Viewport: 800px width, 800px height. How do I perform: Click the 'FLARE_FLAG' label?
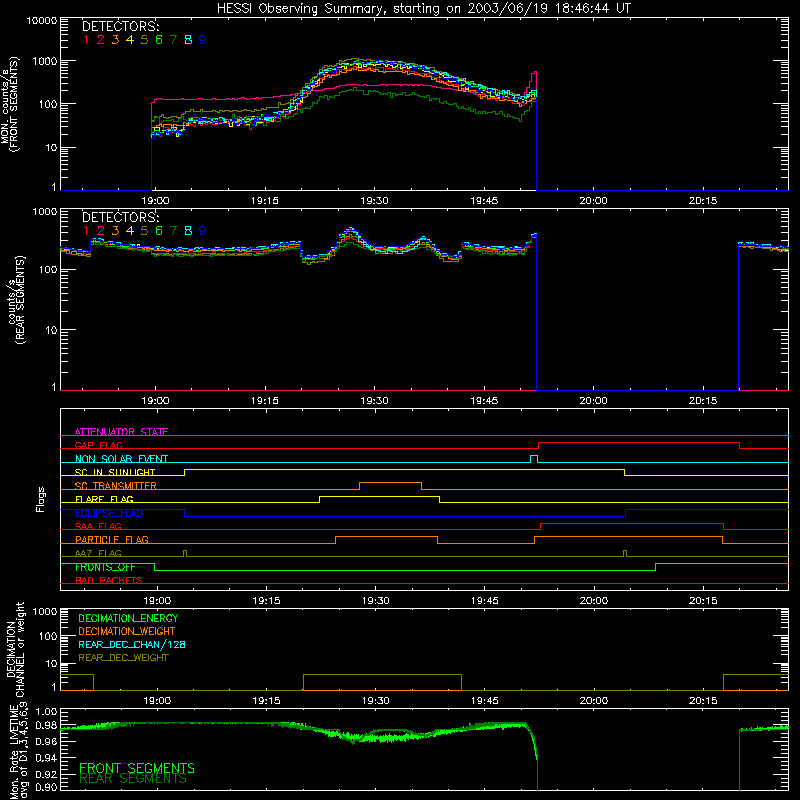pos(104,499)
